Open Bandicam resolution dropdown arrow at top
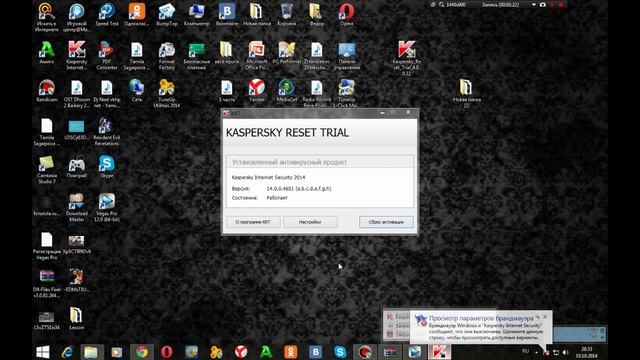 point(533,5)
